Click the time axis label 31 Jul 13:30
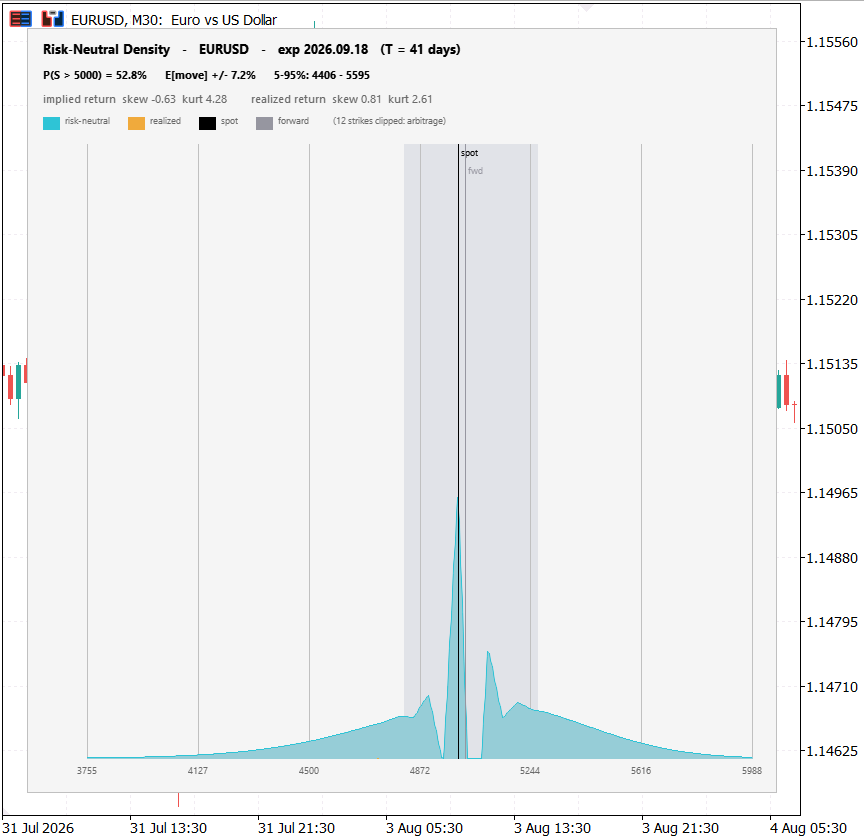Screen dimensions: 864x837 coord(168,828)
